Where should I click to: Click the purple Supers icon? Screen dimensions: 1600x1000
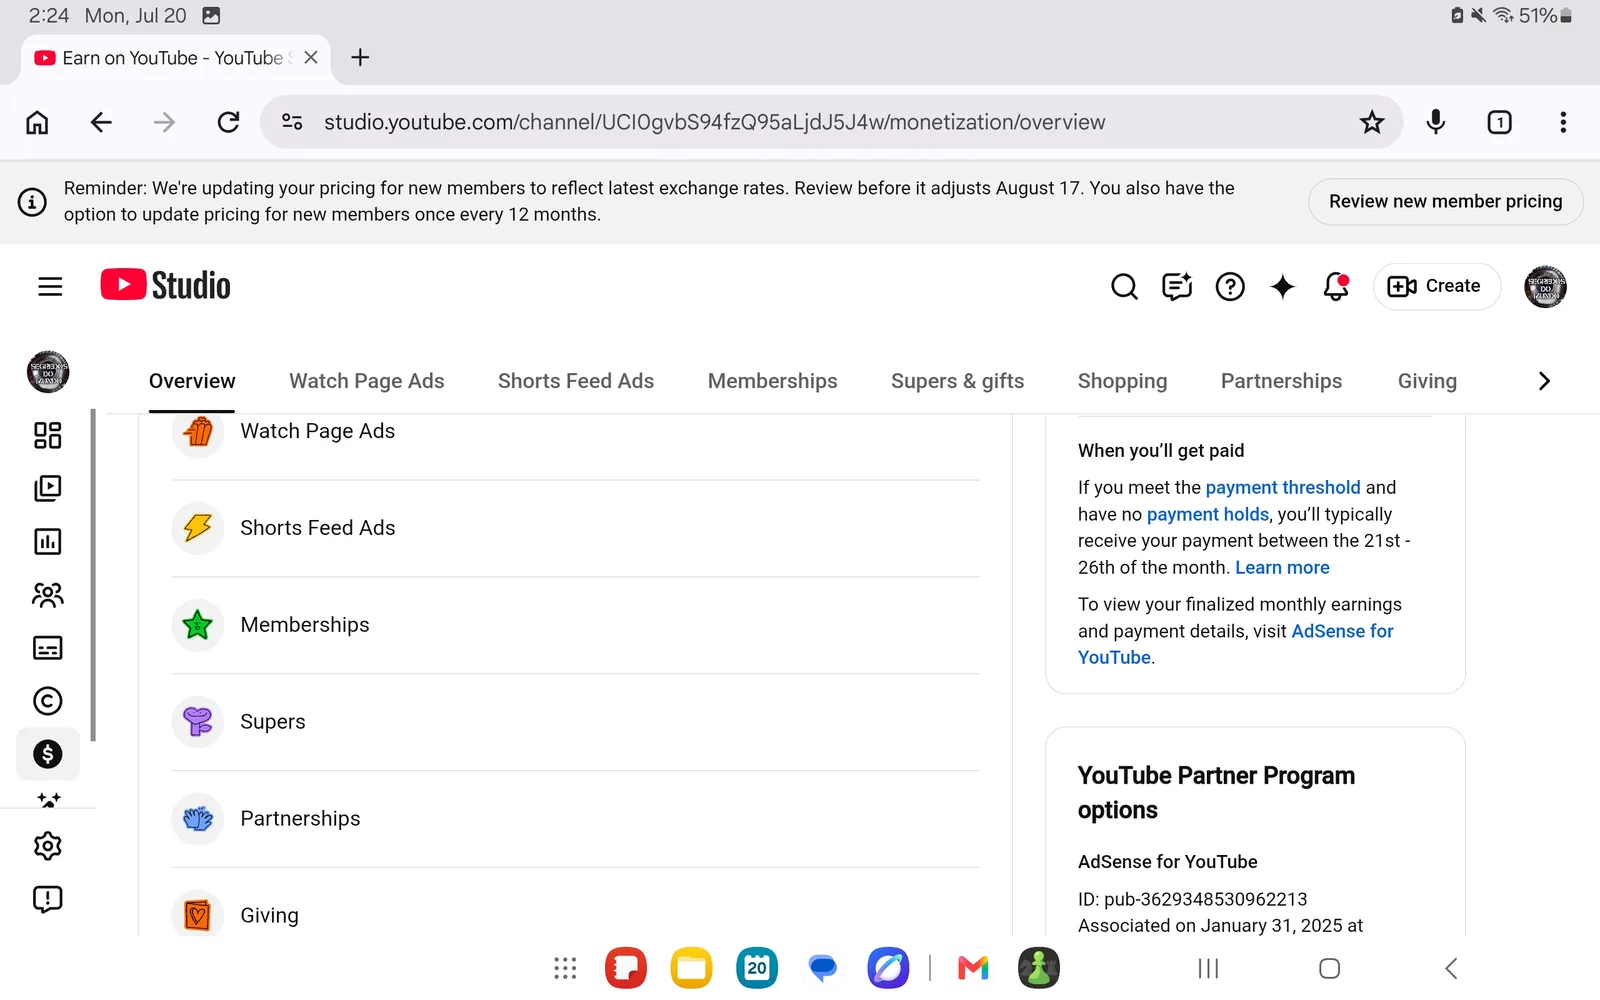click(x=198, y=722)
